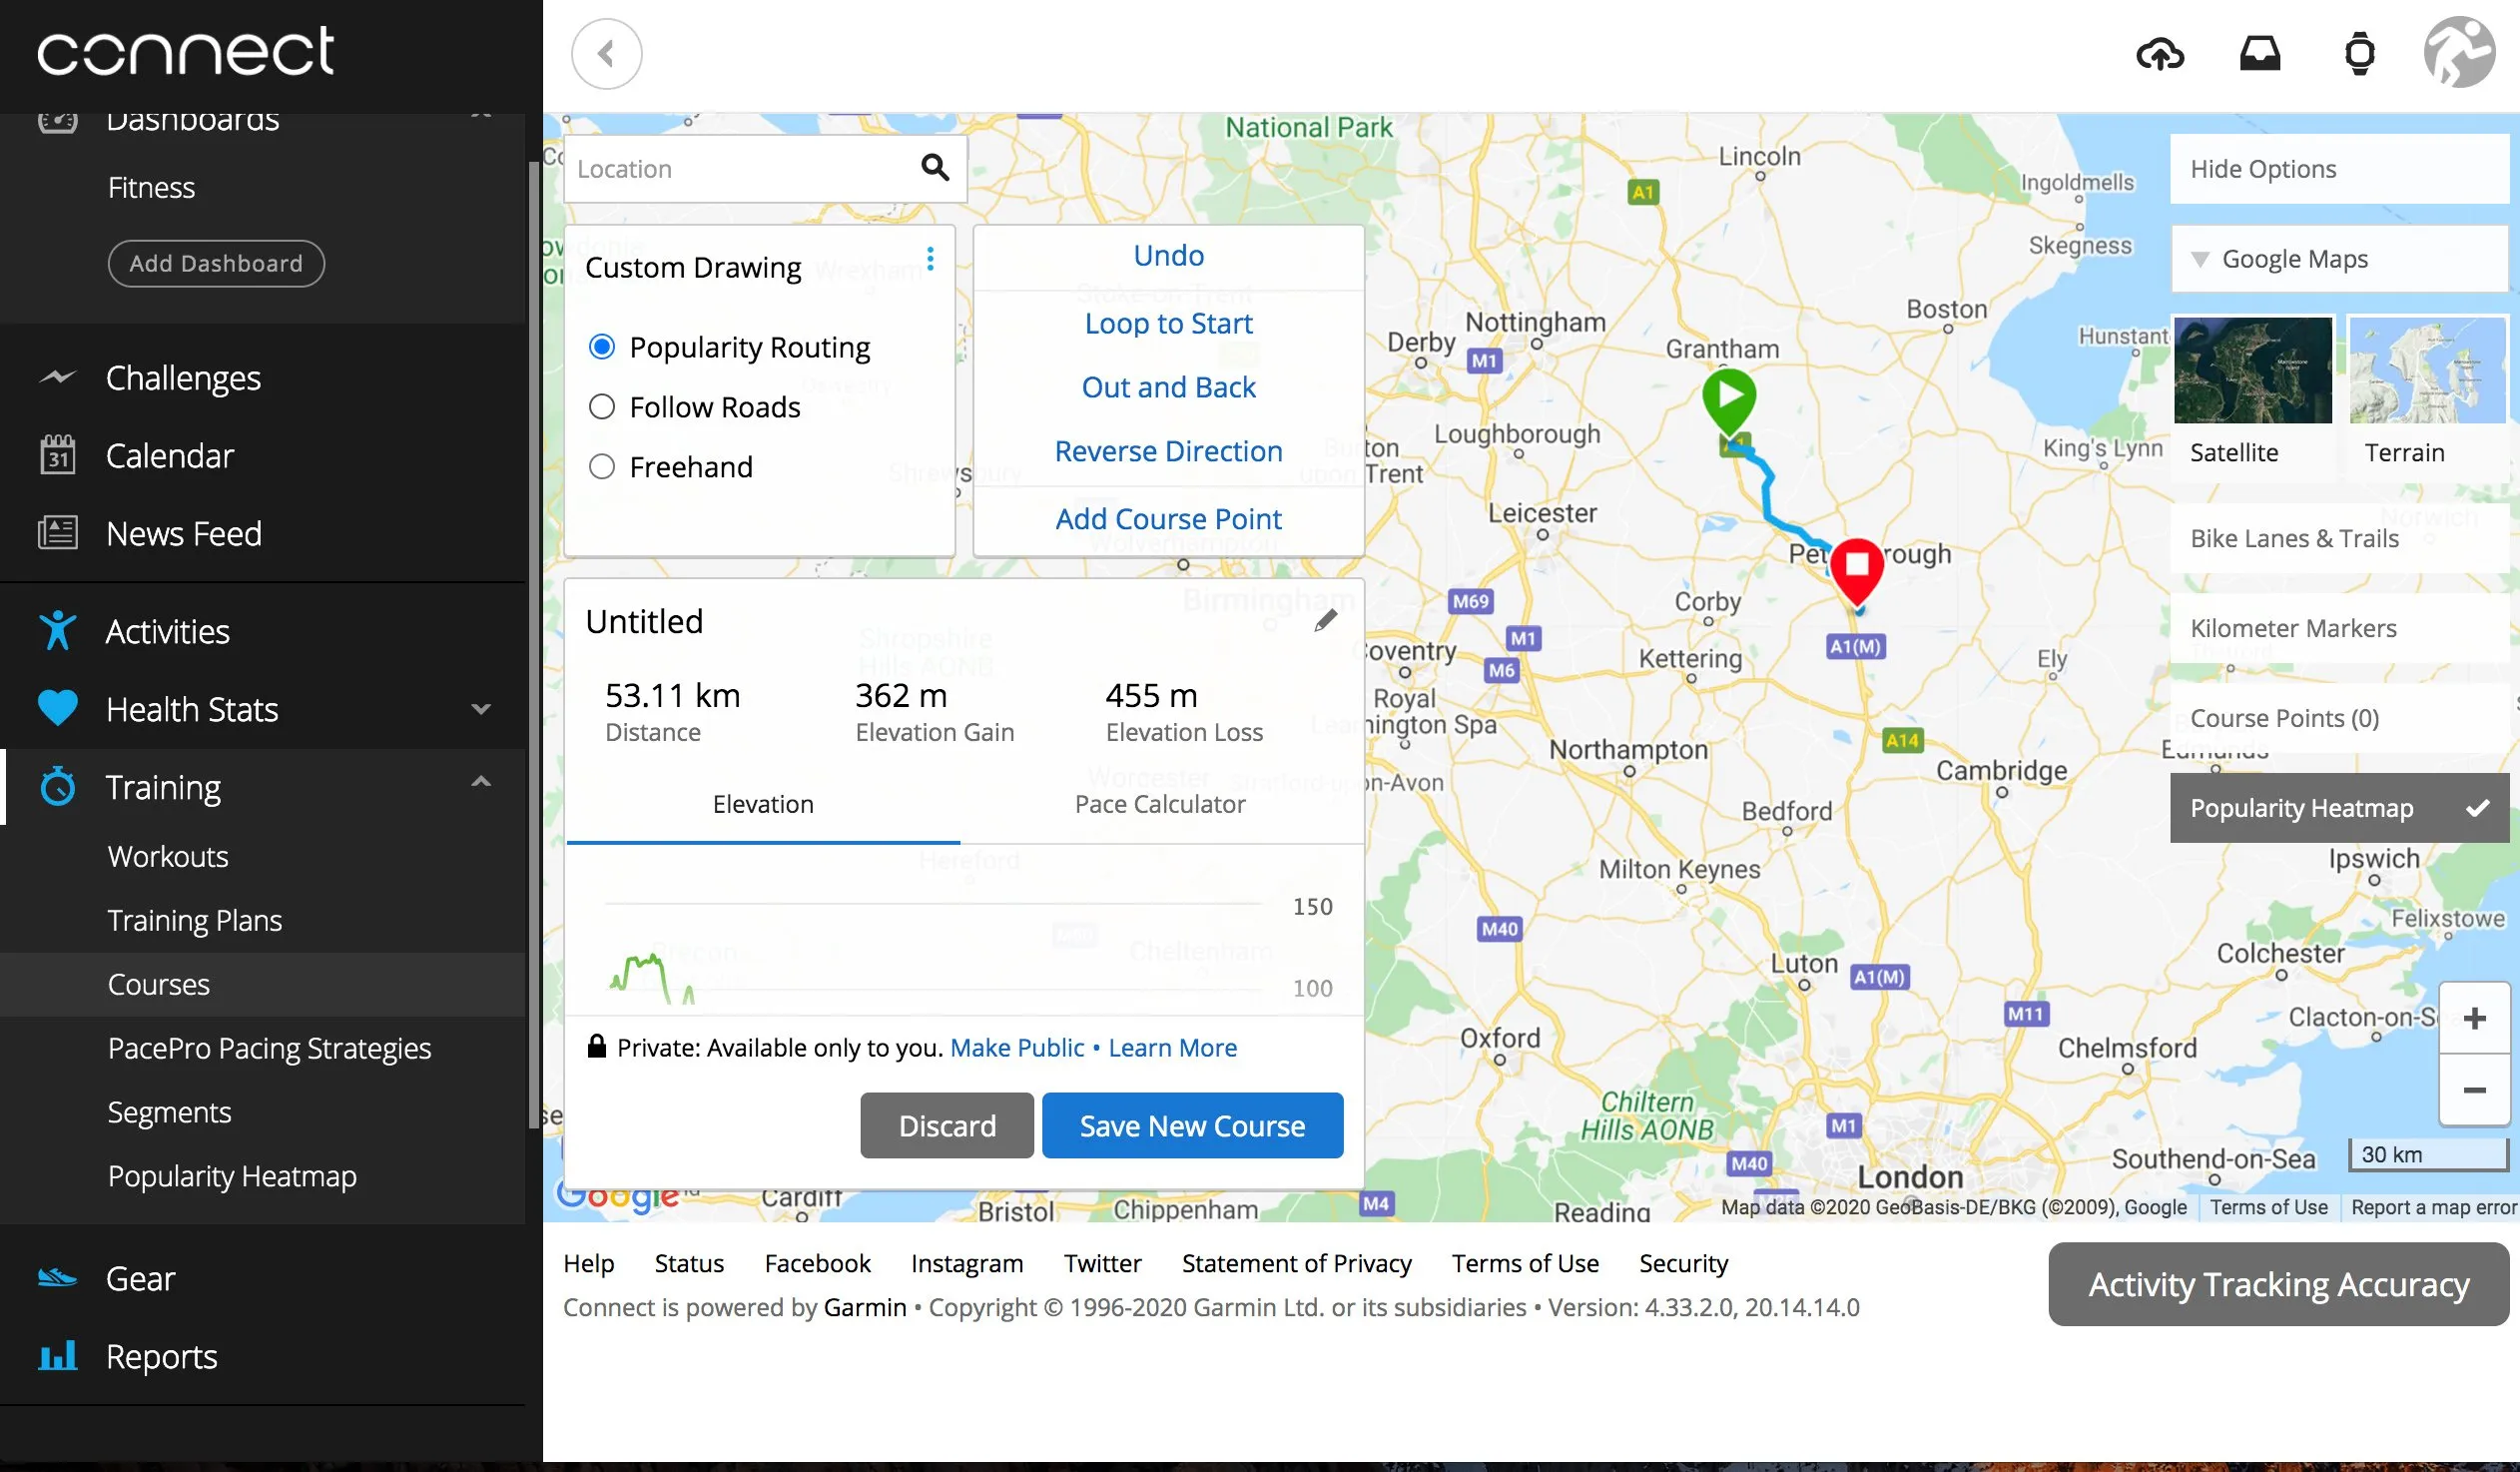Zoom in the map with plus
Screen dimensions: 2520x1472
(2475, 1019)
